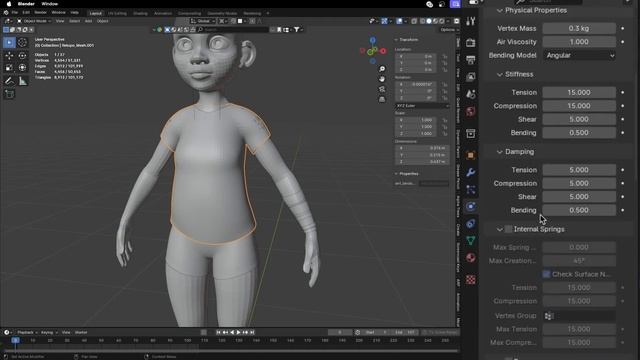
Task: Toggle X-ray view button
Action: coord(414,21)
